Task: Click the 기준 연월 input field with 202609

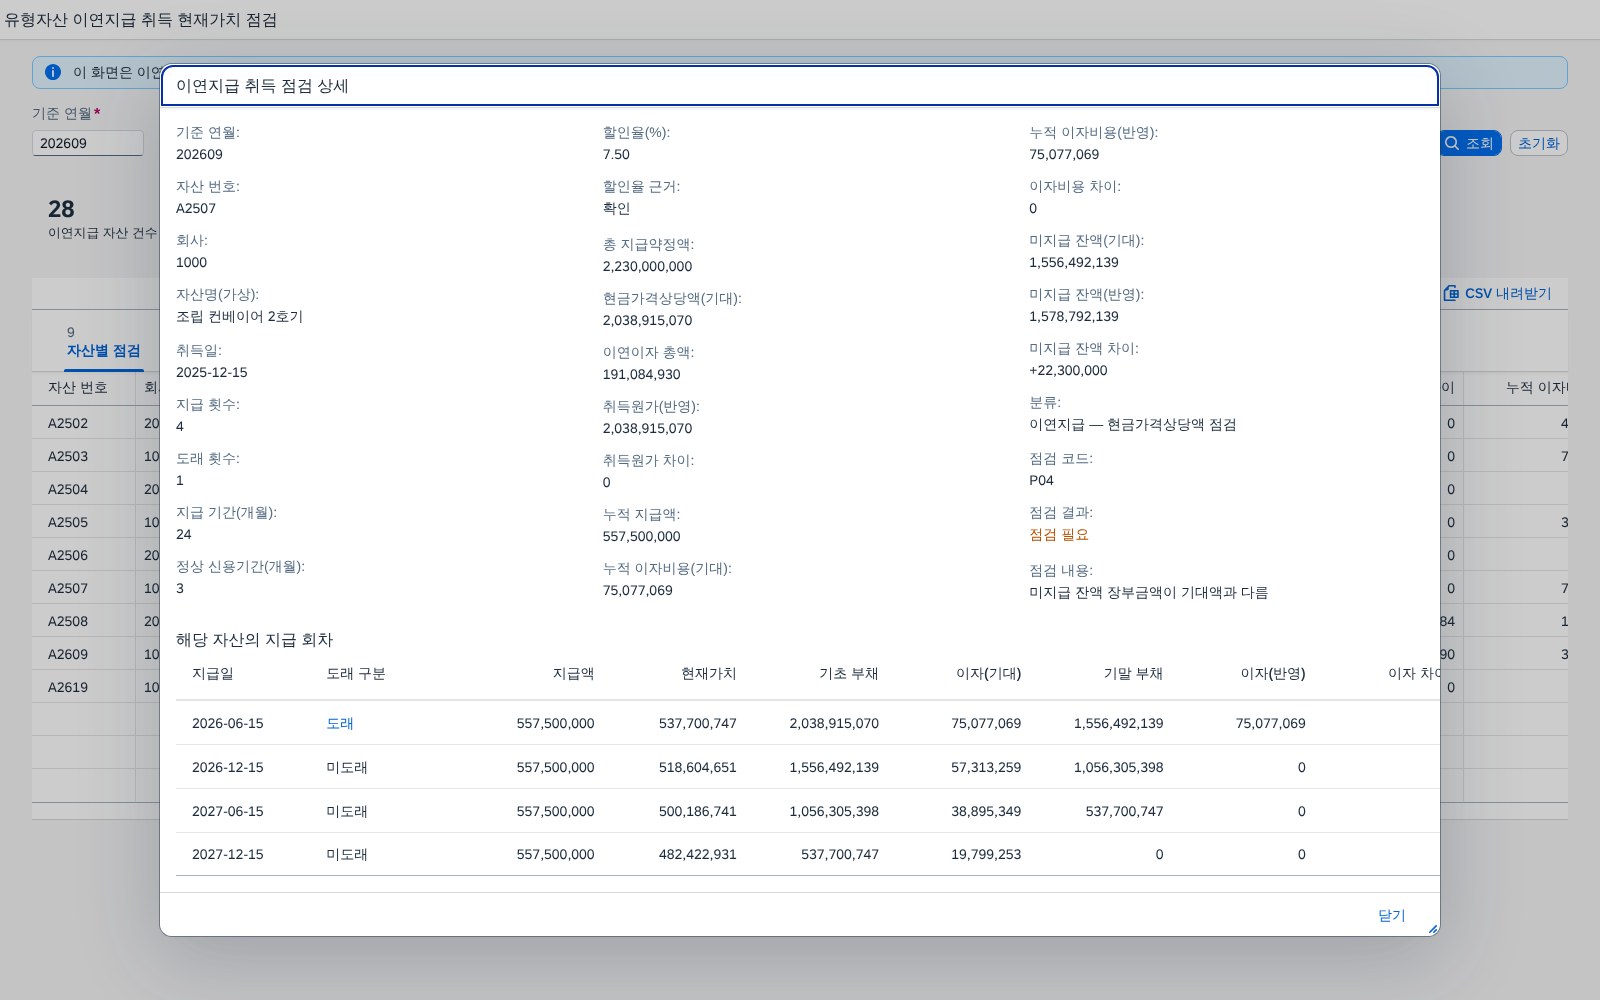Action: [x=88, y=143]
